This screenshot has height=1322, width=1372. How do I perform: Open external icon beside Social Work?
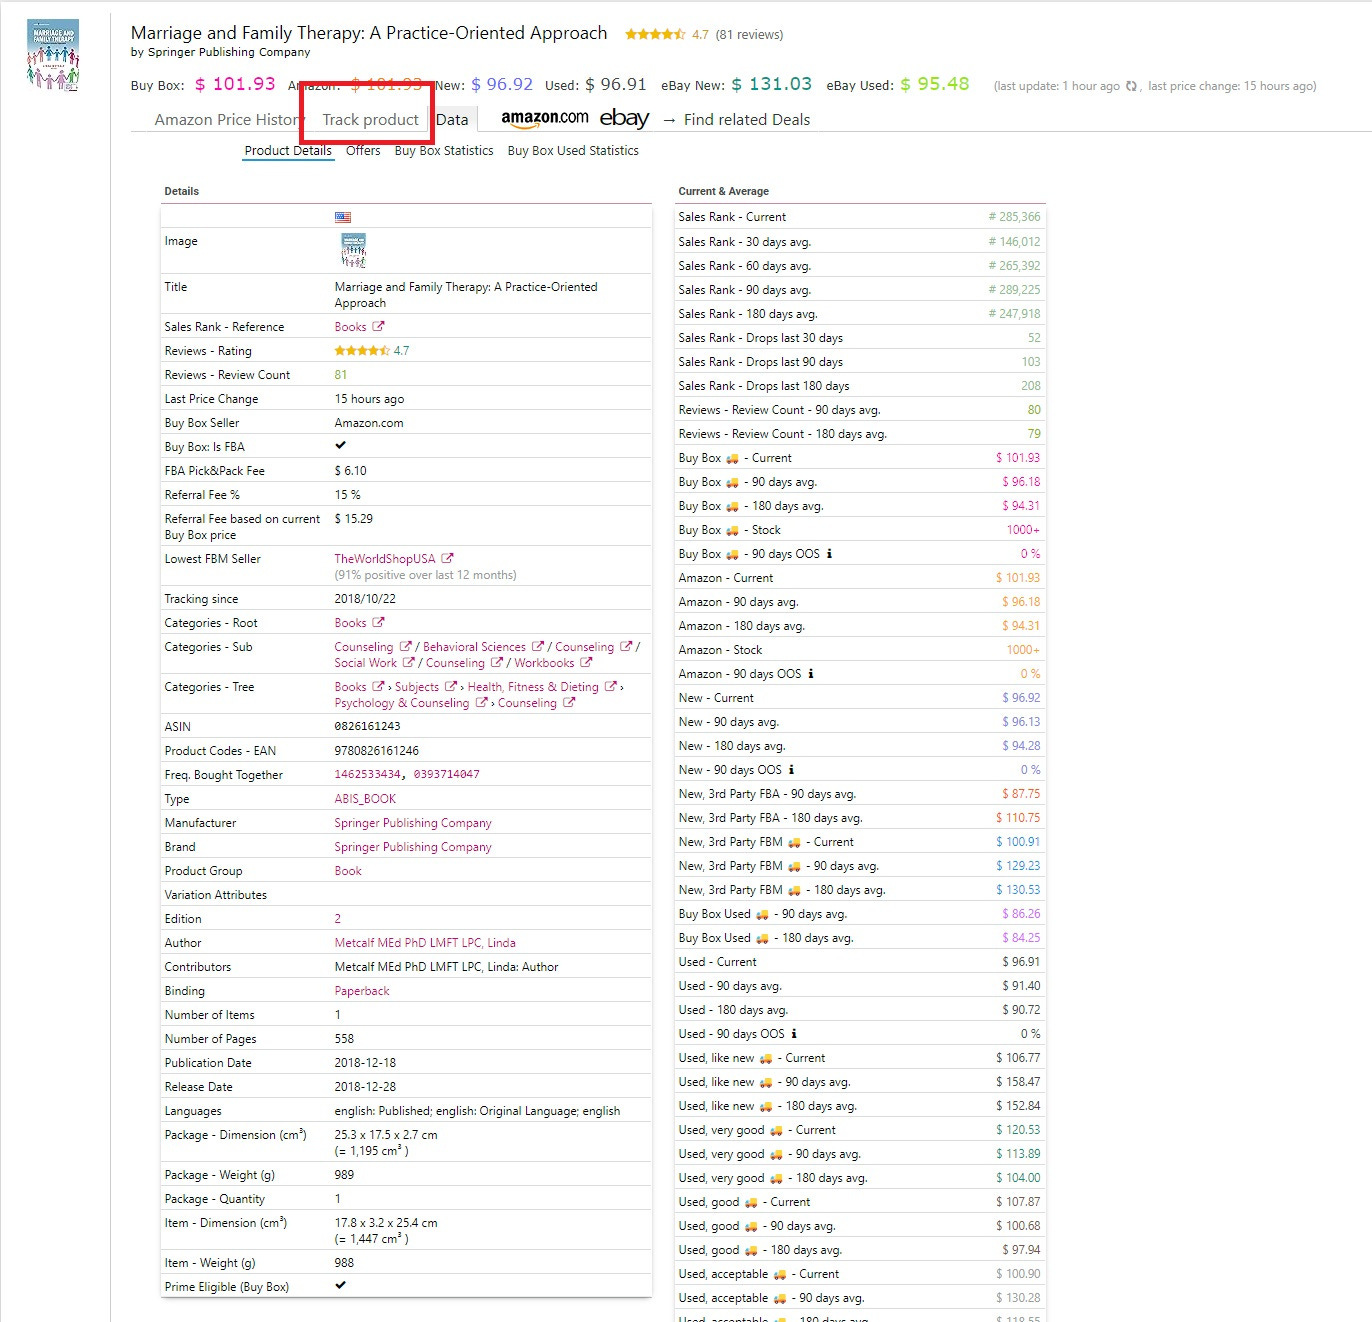pos(408,662)
